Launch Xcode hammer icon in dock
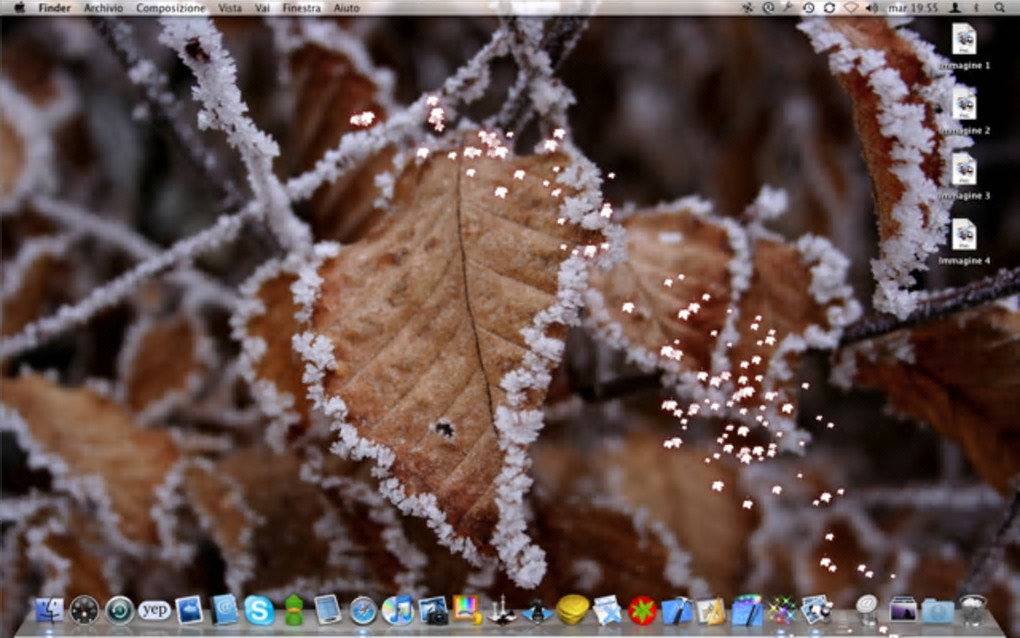This screenshot has height=638, width=1020. [x=677, y=611]
